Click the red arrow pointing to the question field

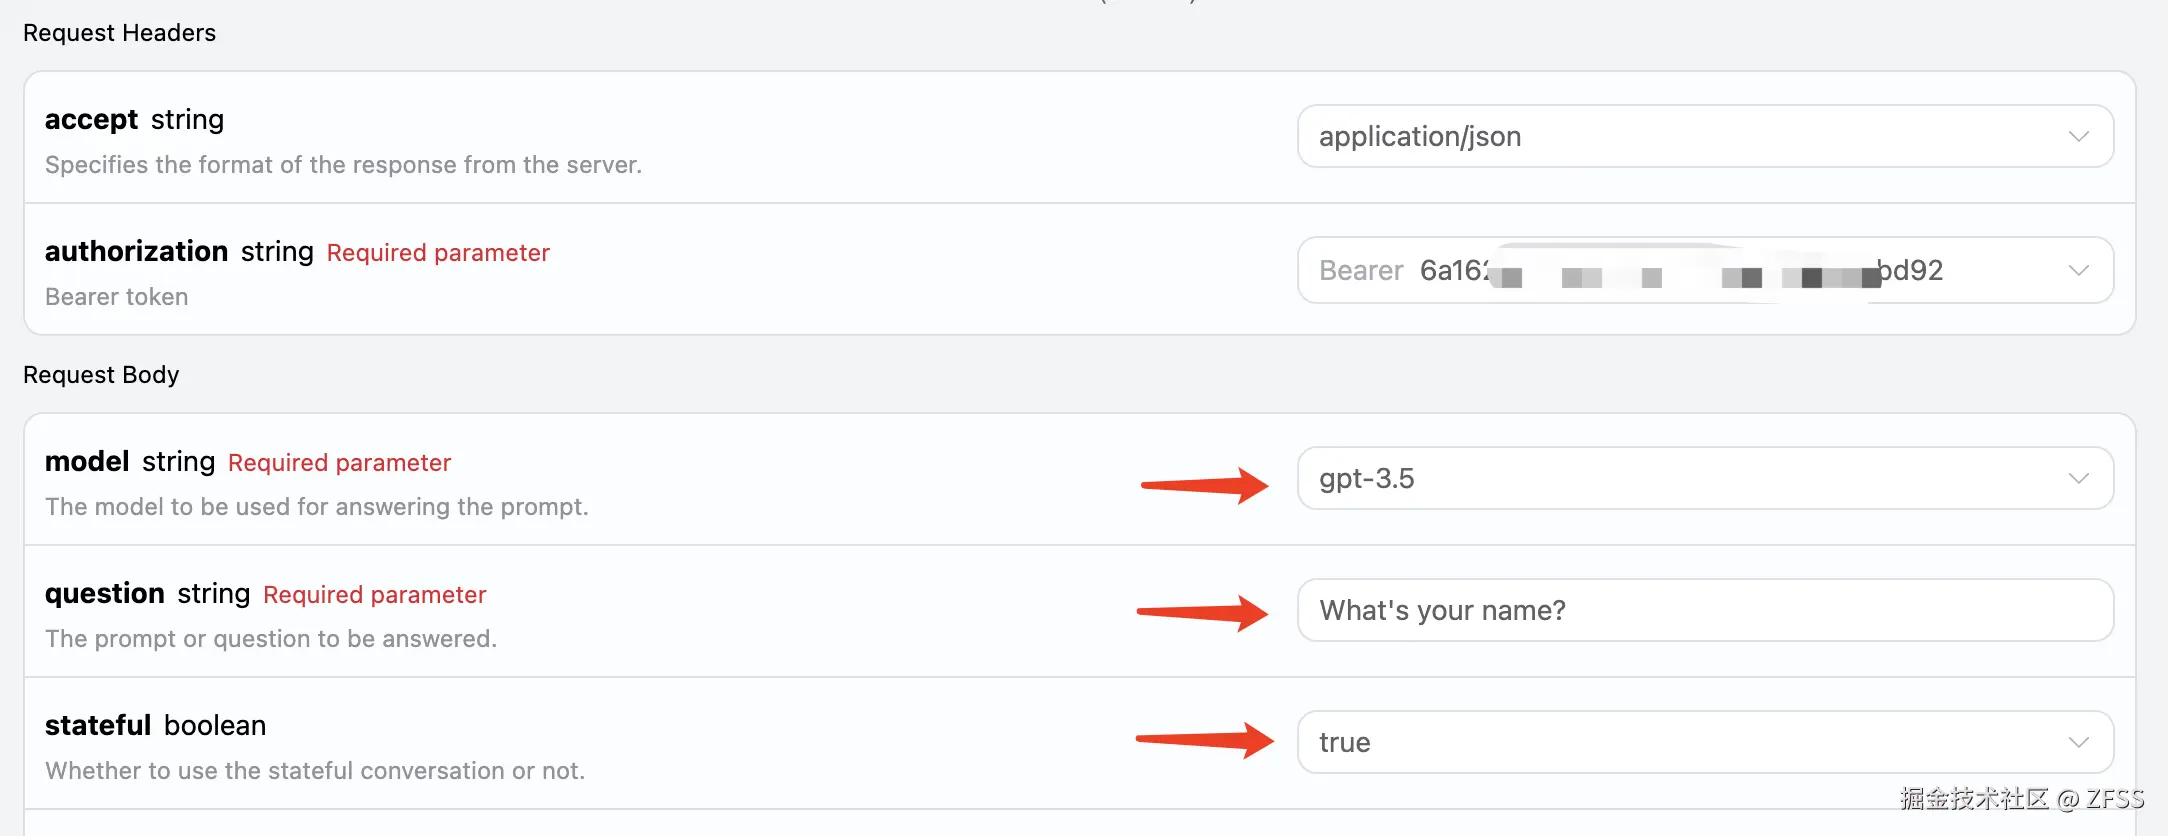[1202, 612]
